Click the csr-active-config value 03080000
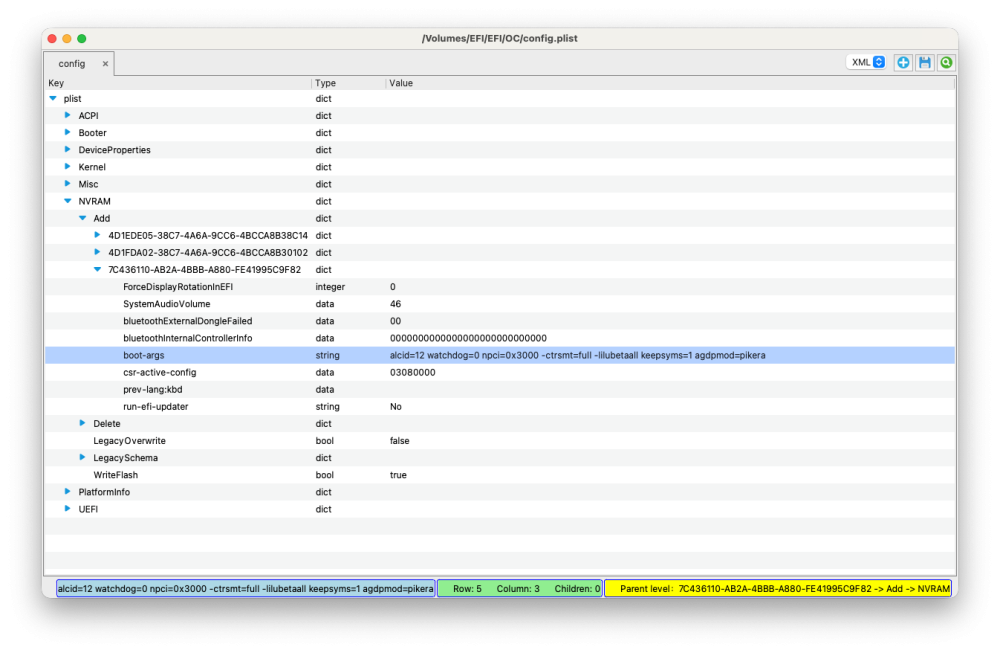Viewport: 1000px width, 653px height. 413,372
